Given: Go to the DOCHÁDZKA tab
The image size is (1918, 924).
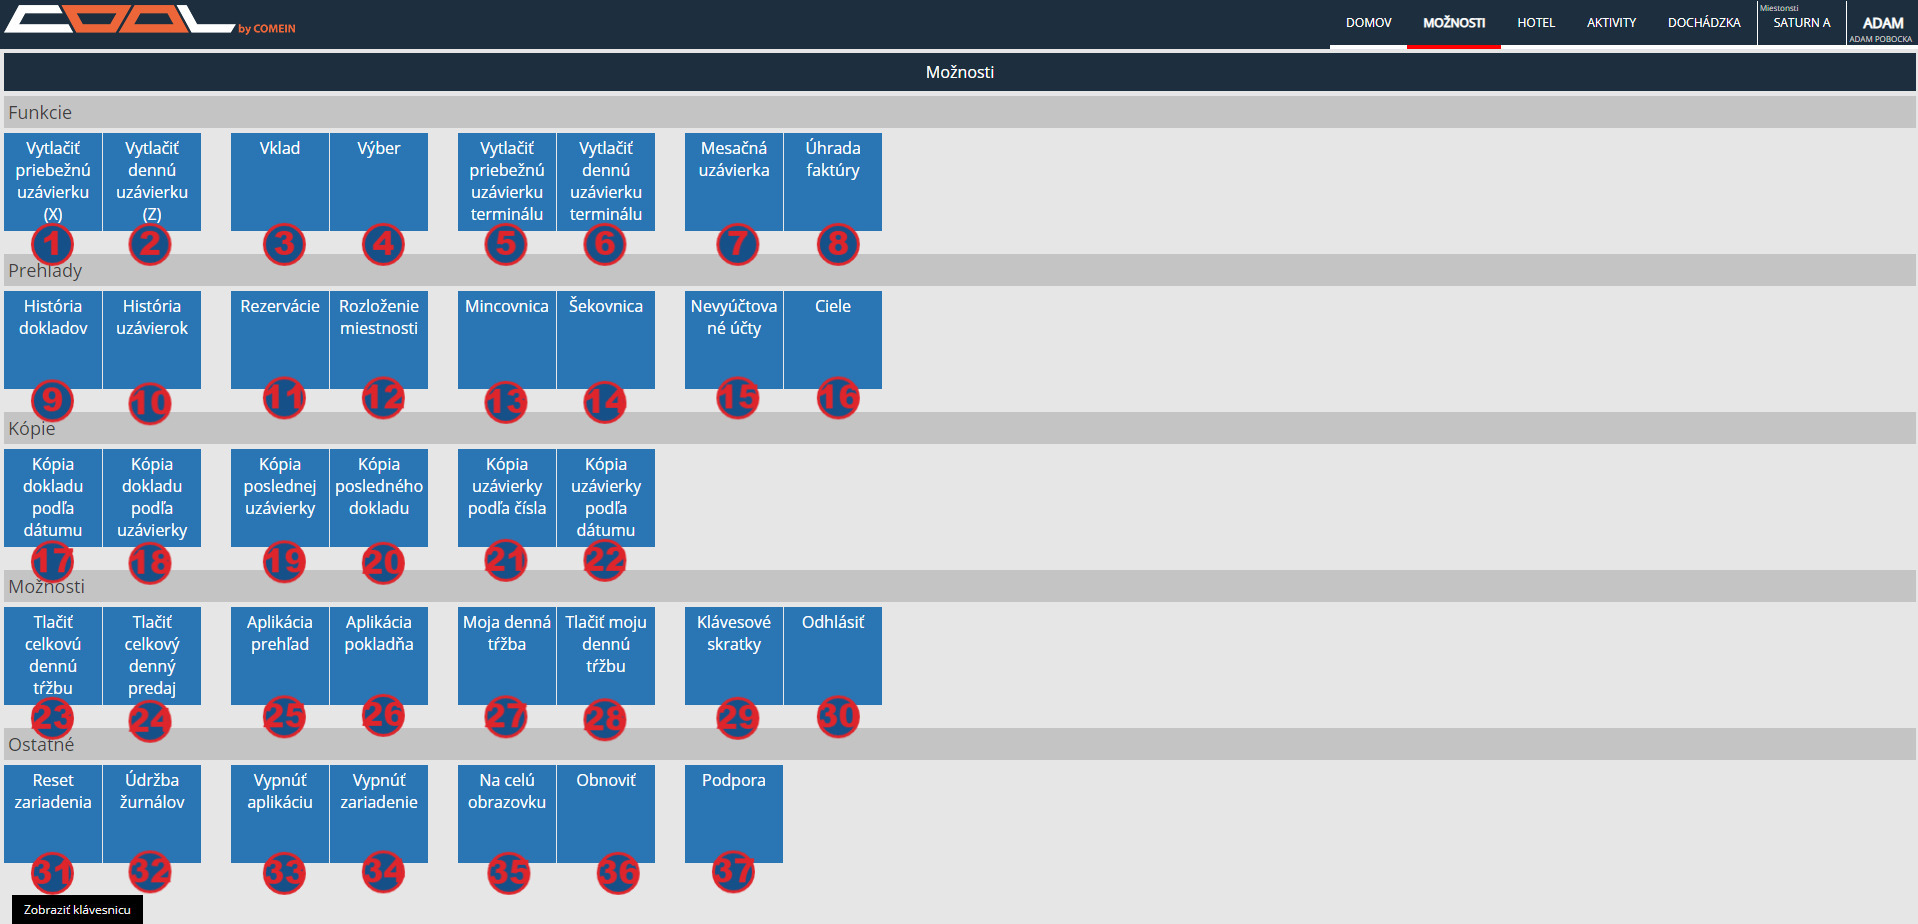Looking at the screenshot, I should 1703,23.
